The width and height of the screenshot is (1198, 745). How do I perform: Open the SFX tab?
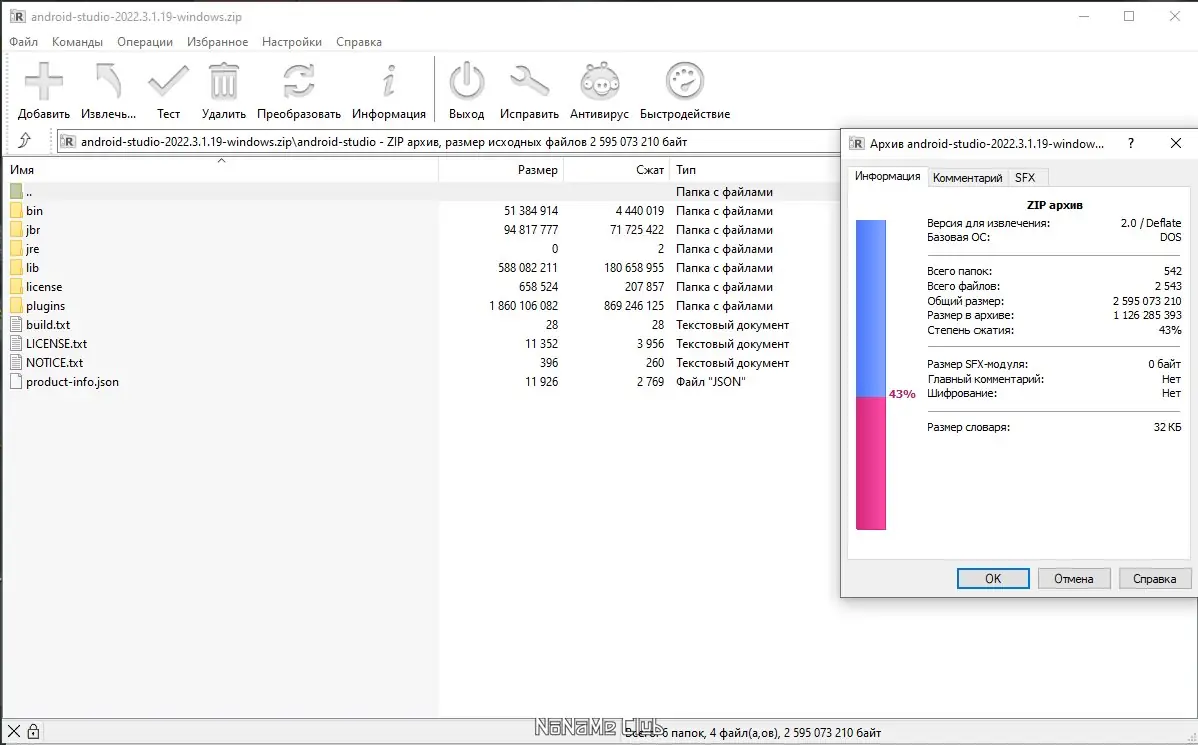tap(1026, 177)
